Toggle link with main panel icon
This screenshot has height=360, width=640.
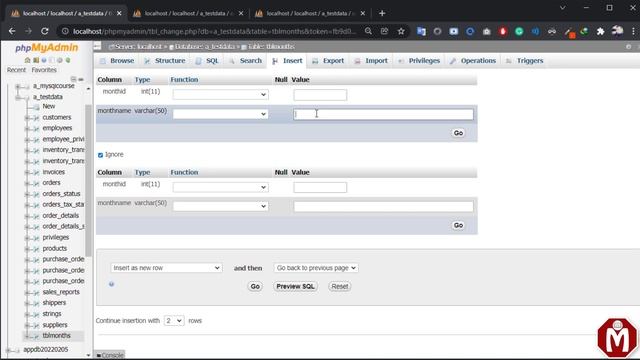pos(81,79)
